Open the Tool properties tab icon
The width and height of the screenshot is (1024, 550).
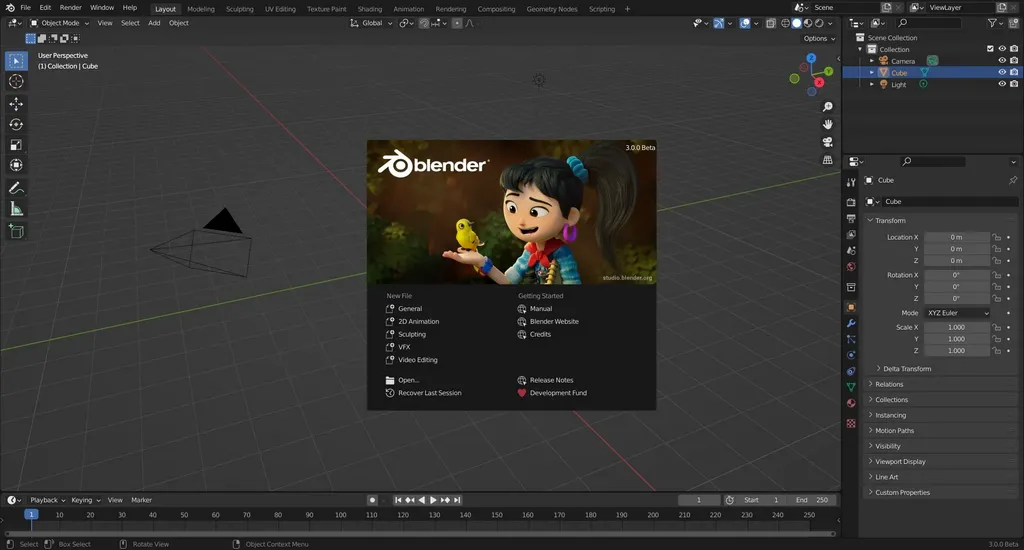tap(851, 182)
